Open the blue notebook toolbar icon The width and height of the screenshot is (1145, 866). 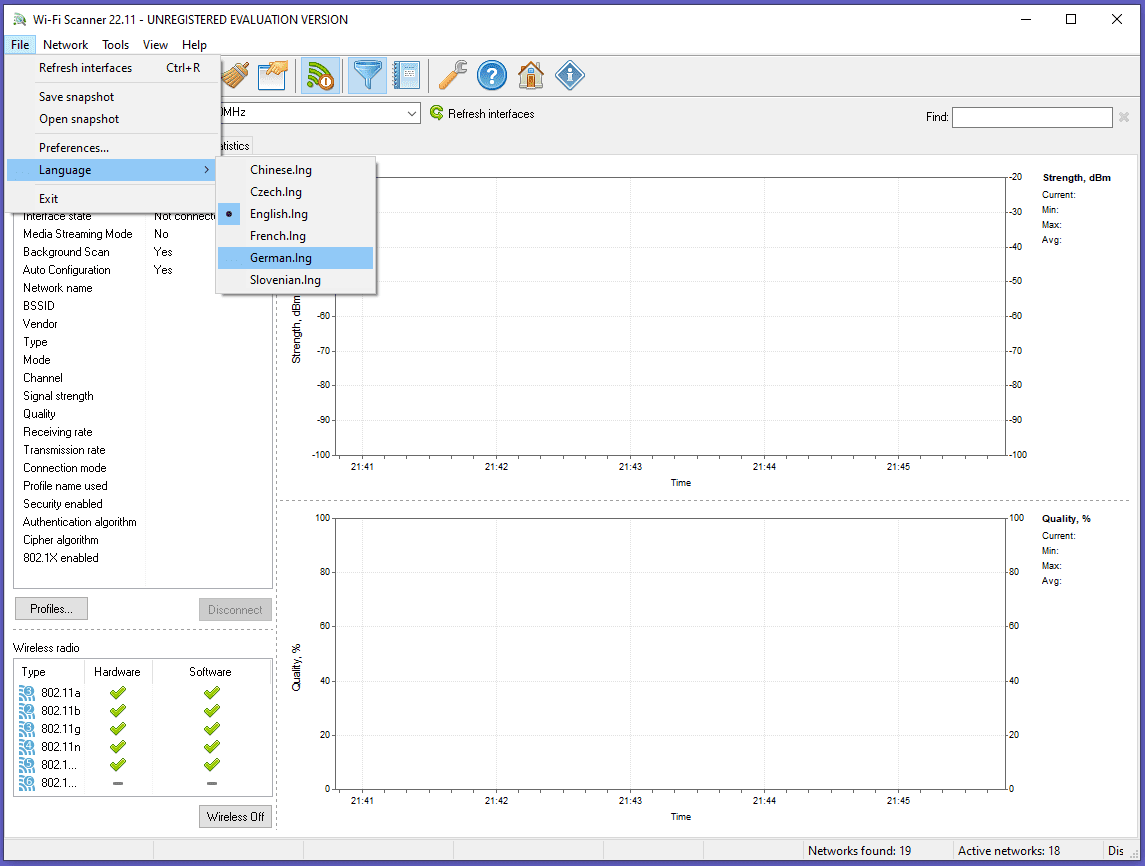click(x=406, y=75)
